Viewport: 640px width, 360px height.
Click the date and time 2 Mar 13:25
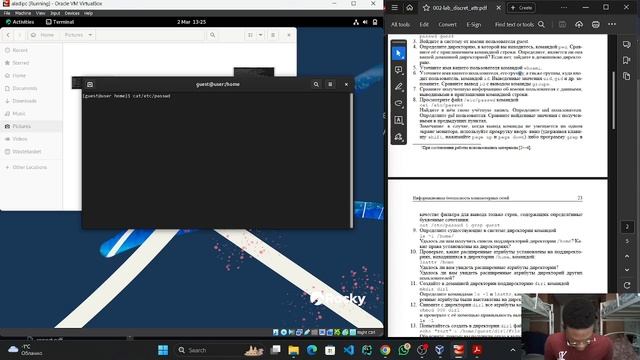(x=191, y=22)
